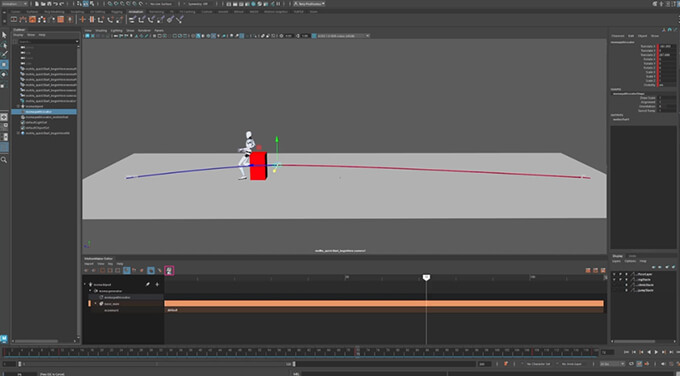
Task: Switch to the Anim layer tab
Action: click(632, 256)
